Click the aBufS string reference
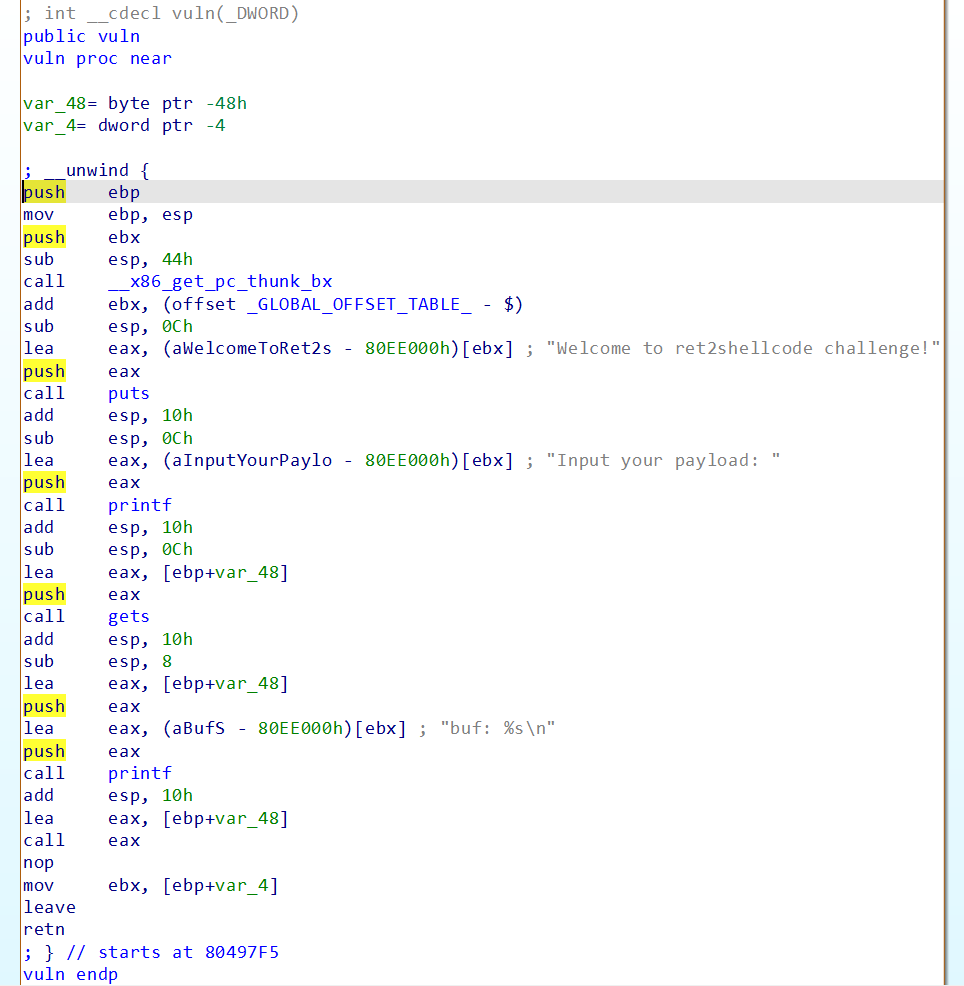 click(x=198, y=728)
